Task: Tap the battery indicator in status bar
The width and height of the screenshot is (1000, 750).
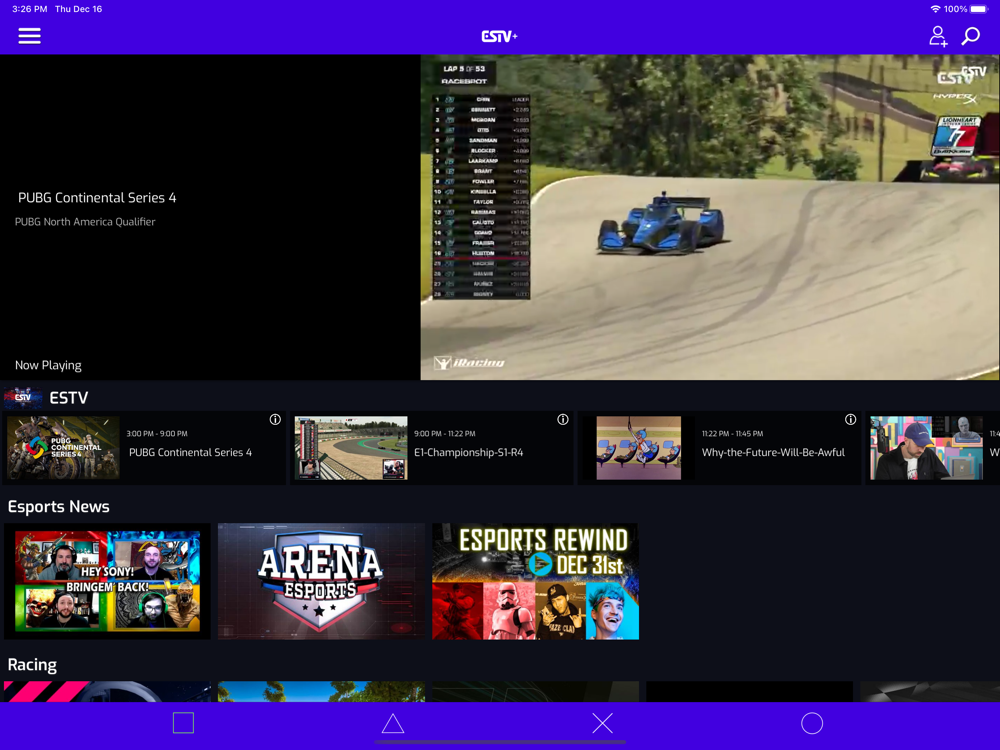Action: (x=978, y=9)
